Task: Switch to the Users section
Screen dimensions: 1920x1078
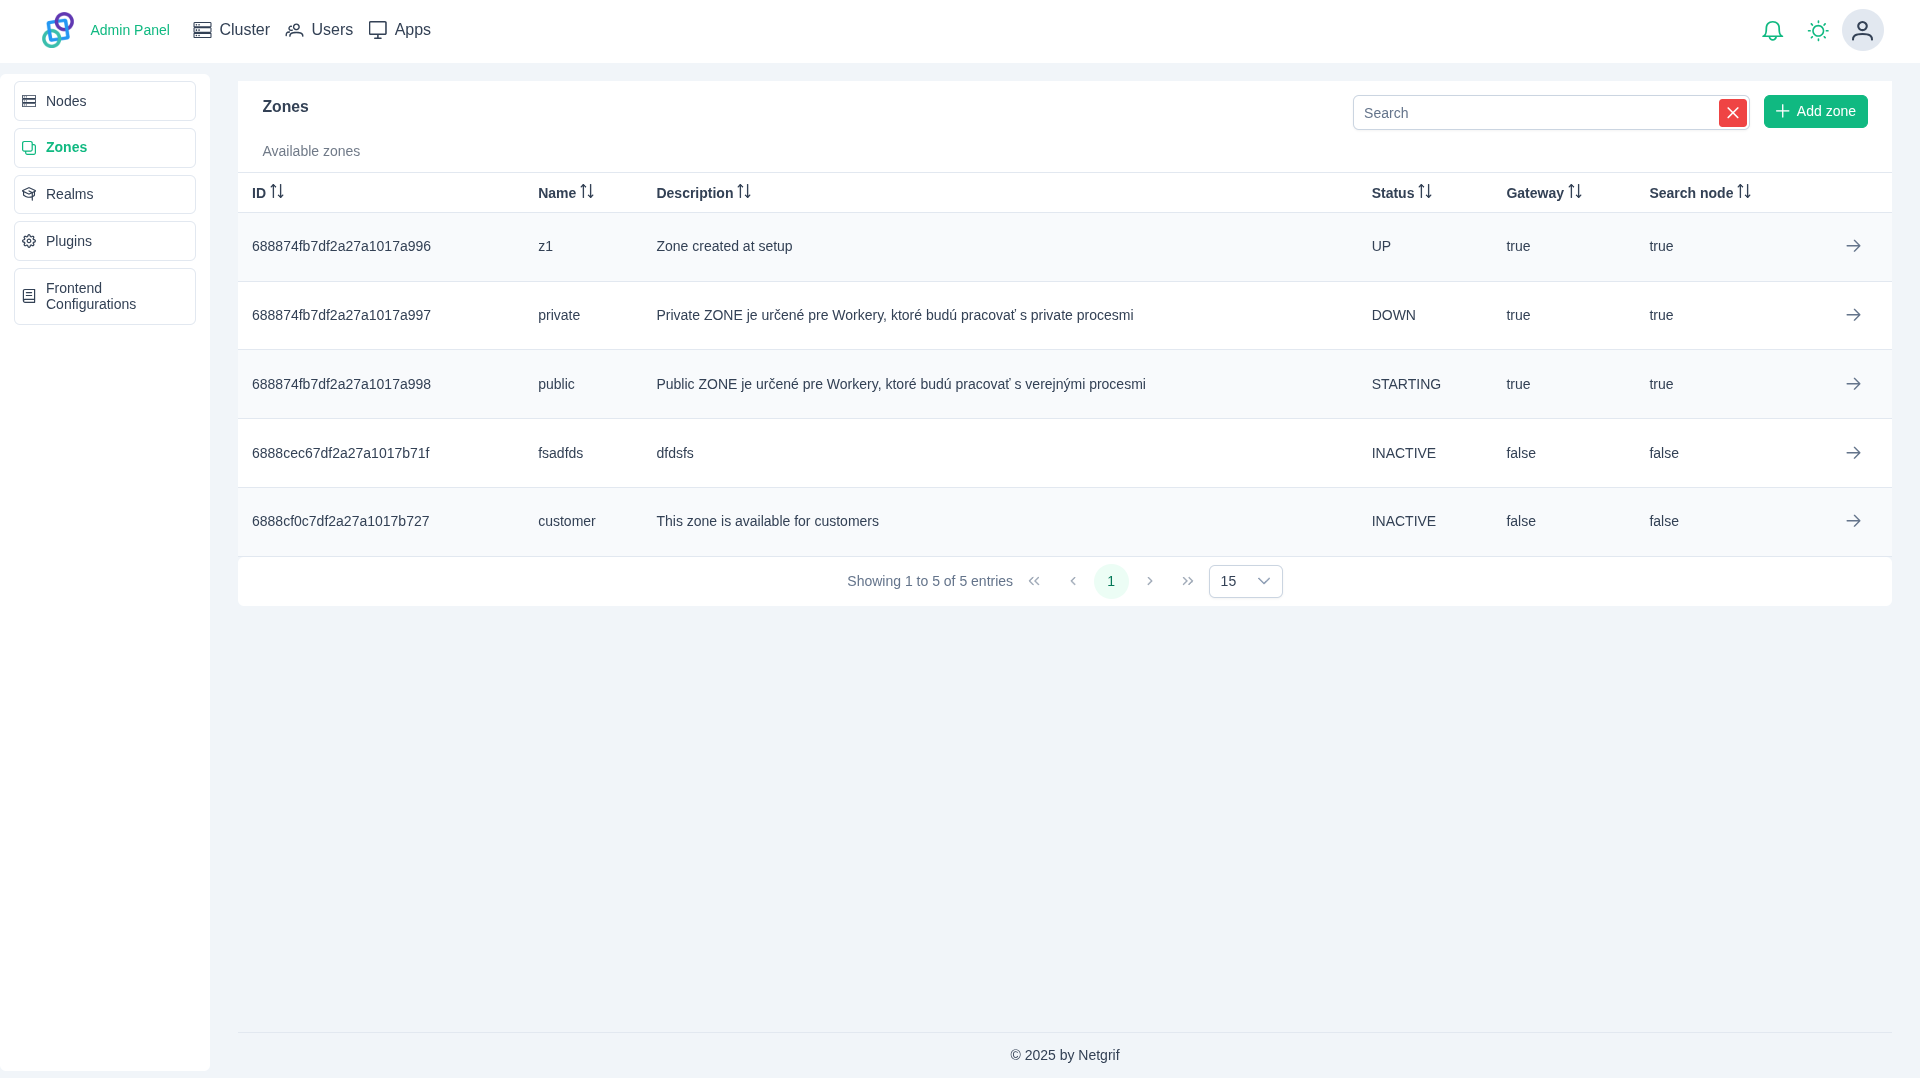Action: [x=319, y=30]
